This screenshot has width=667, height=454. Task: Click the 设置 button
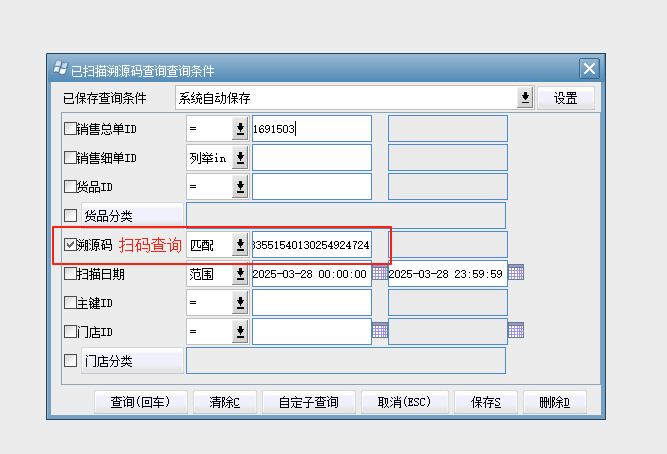[x=566, y=98]
